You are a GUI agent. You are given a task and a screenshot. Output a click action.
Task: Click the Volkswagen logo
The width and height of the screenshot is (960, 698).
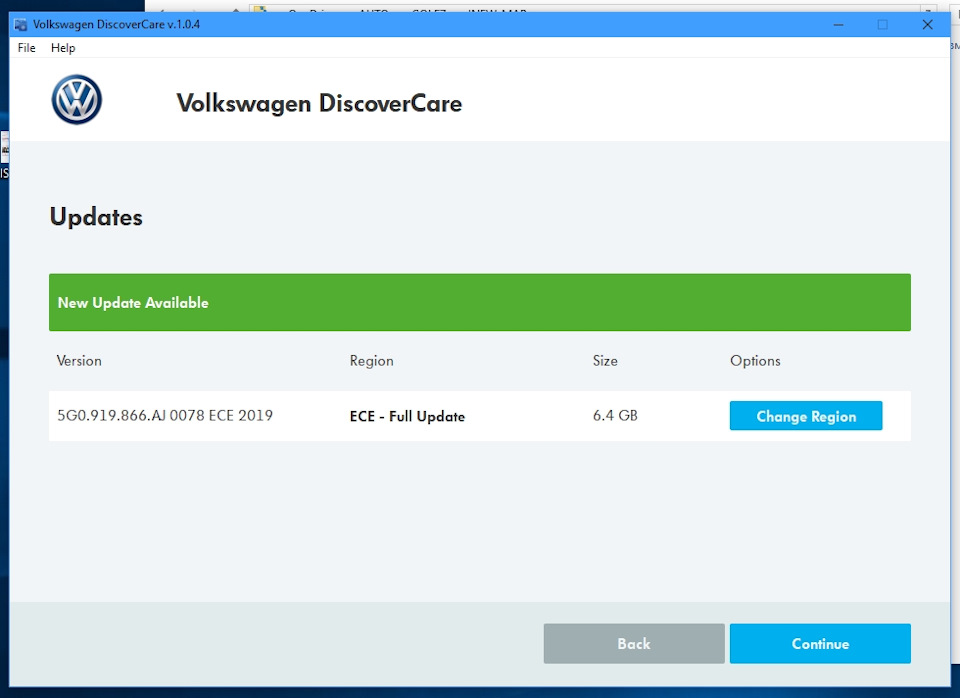(77, 100)
